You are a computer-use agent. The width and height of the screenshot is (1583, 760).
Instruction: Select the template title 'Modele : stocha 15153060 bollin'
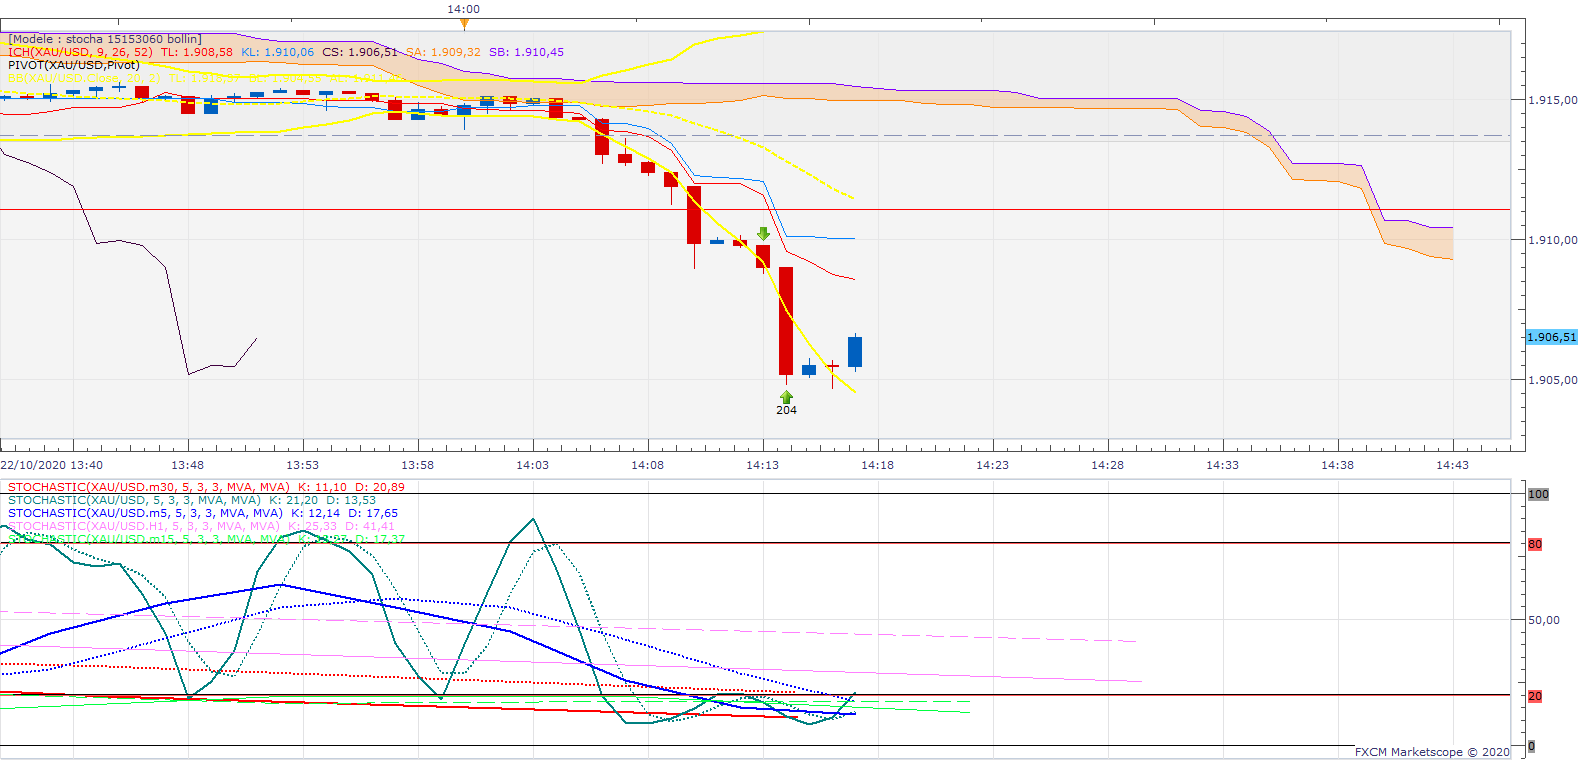(105, 39)
